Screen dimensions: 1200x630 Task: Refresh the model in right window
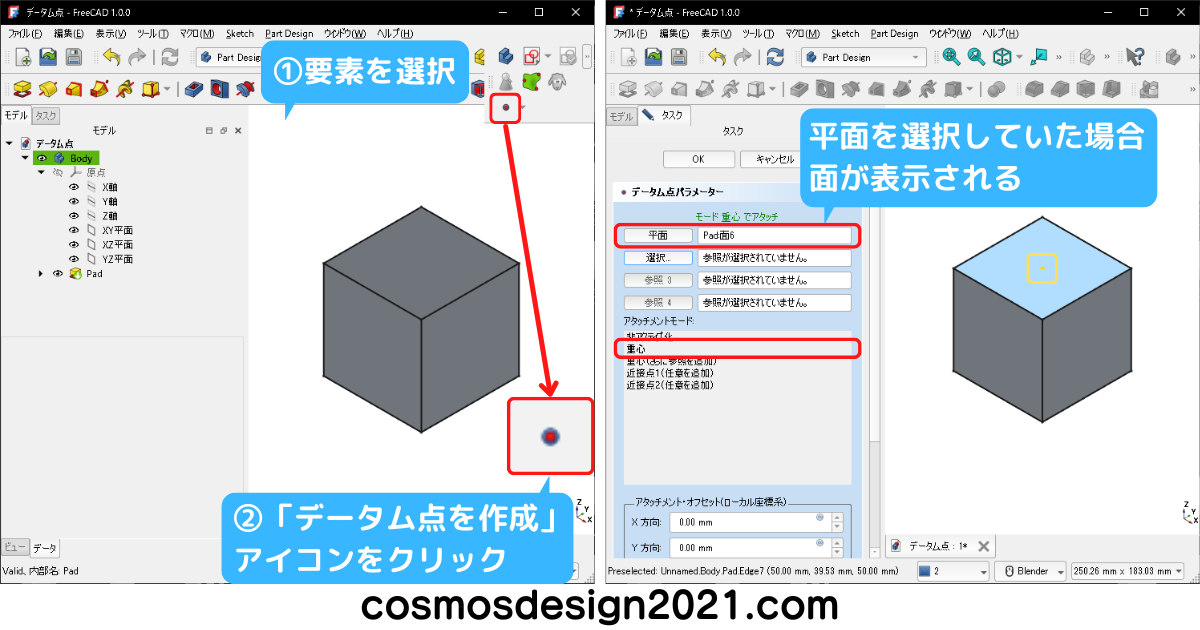pyautogui.click(x=775, y=57)
